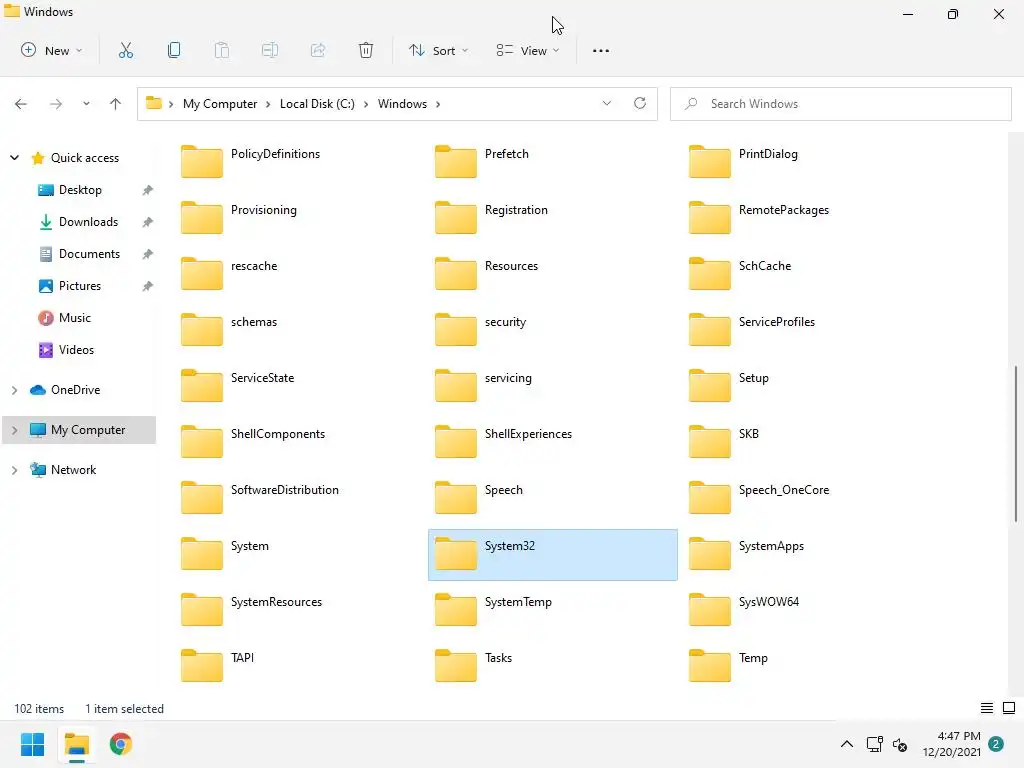Click the Copy icon in toolbar
This screenshot has height=768, width=1024.
[x=174, y=50]
